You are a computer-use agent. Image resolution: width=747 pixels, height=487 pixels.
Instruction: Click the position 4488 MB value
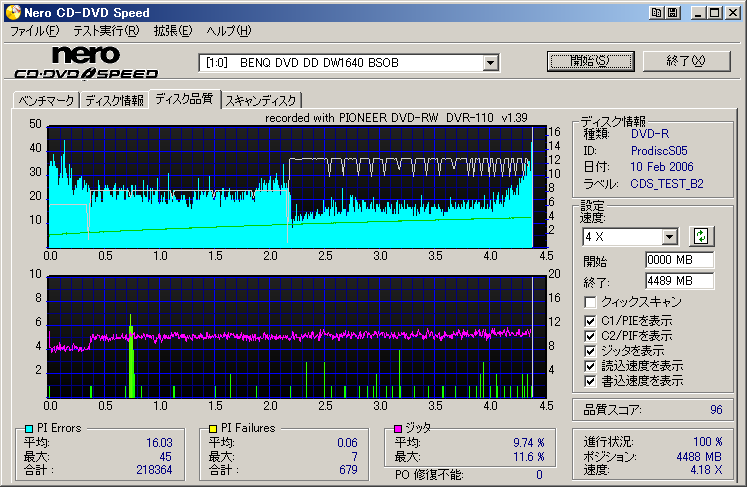pos(699,457)
